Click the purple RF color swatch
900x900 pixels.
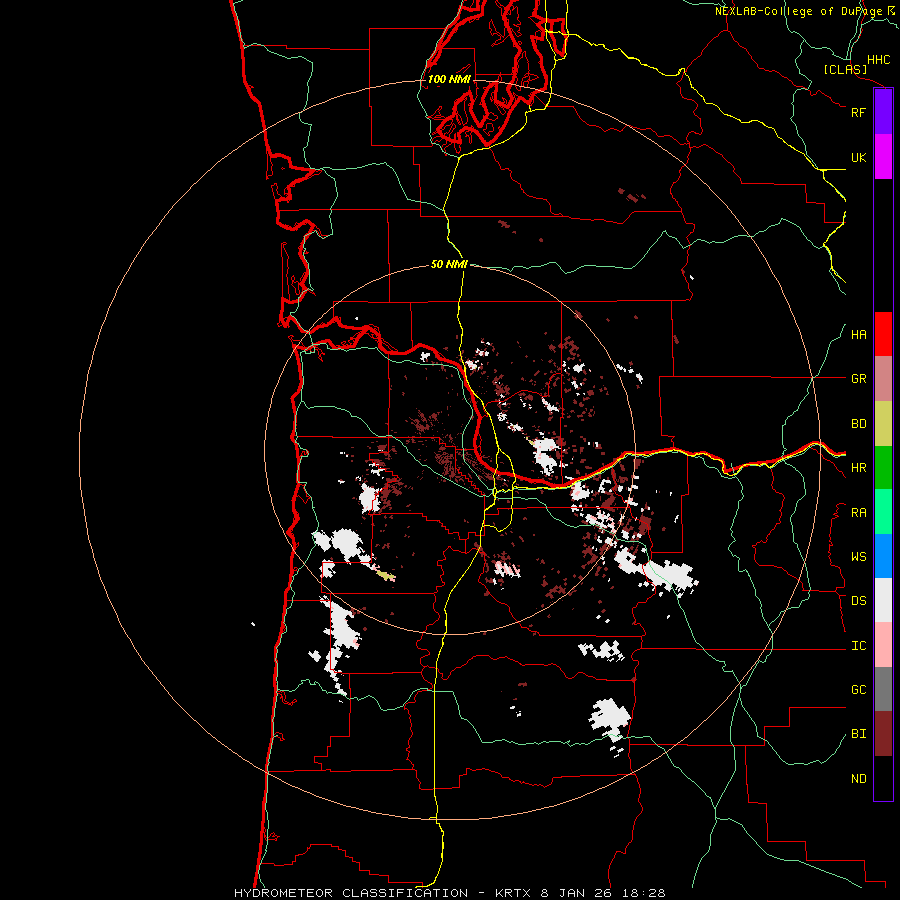pyautogui.click(x=883, y=112)
